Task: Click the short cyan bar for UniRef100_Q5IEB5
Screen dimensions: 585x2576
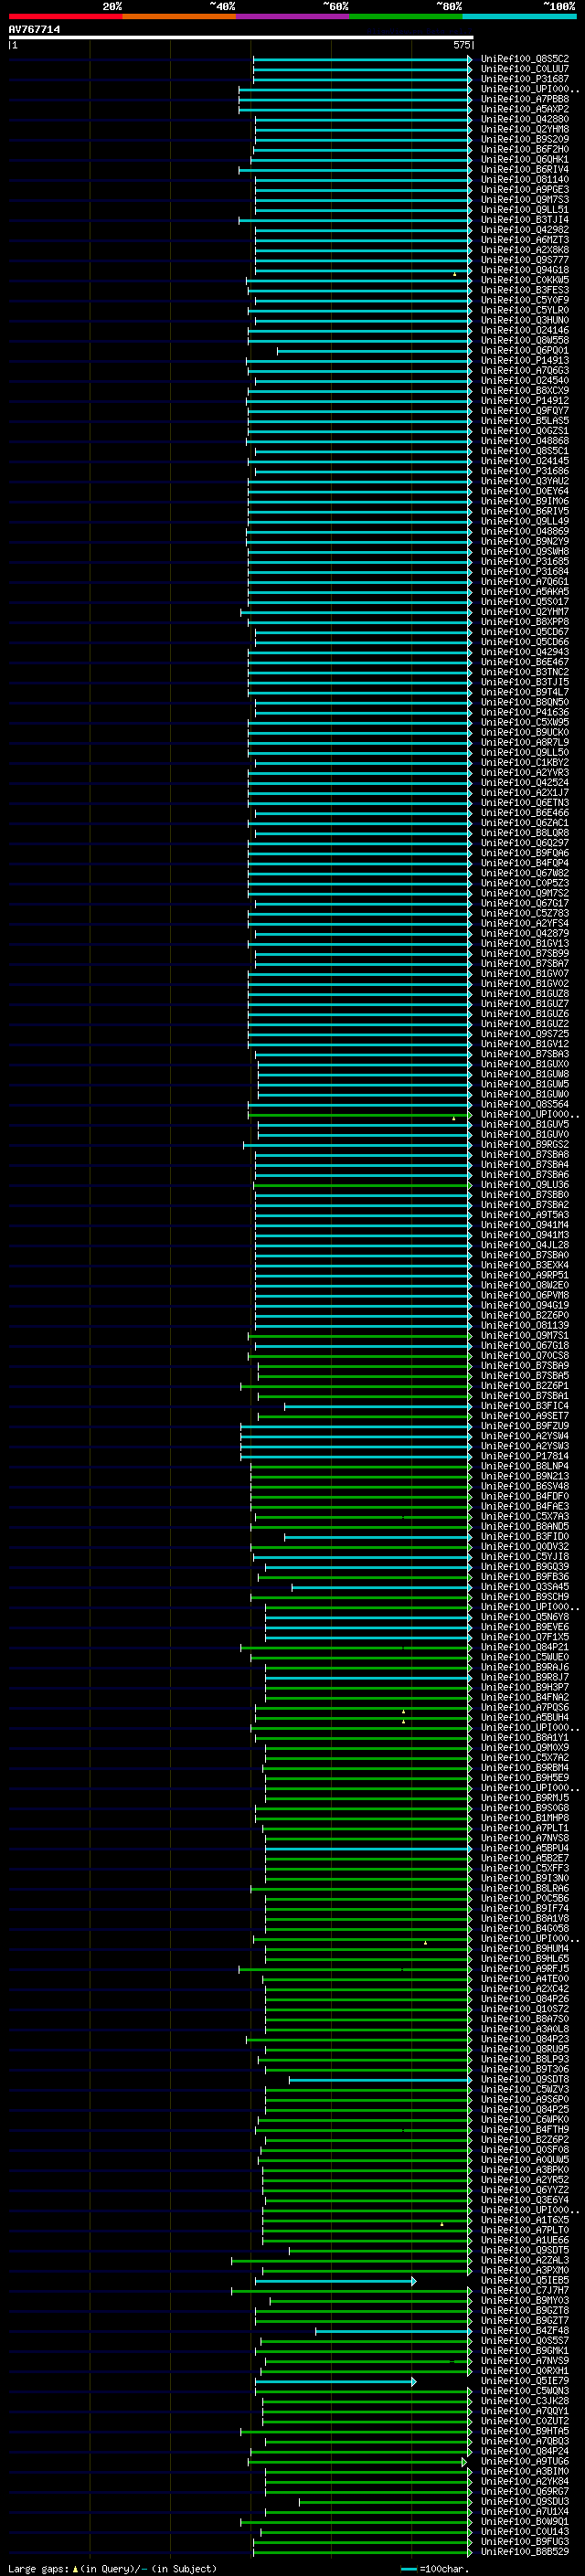Action: coord(335,2281)
